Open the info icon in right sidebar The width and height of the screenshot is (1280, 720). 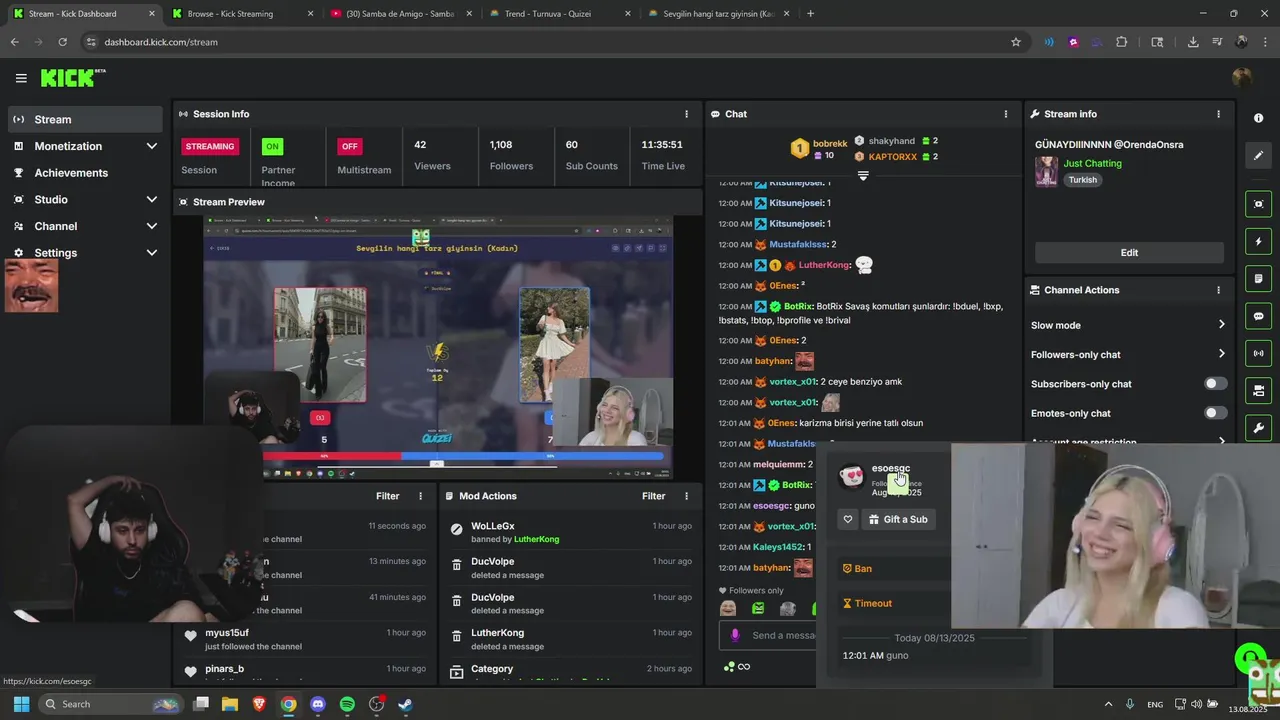[1258, 118]
